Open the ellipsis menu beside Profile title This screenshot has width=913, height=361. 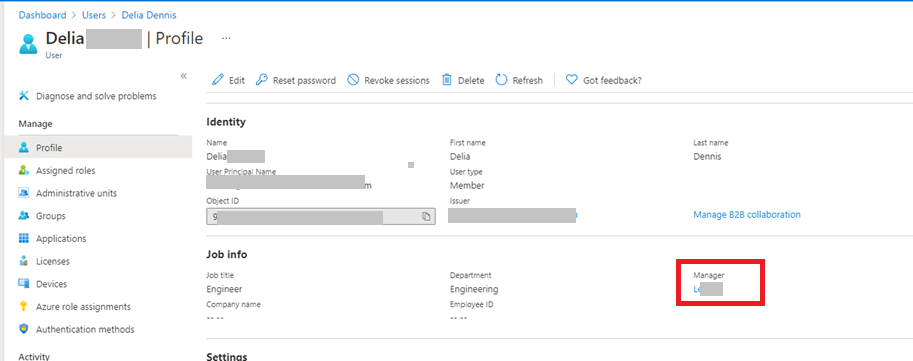pos(227,38)
